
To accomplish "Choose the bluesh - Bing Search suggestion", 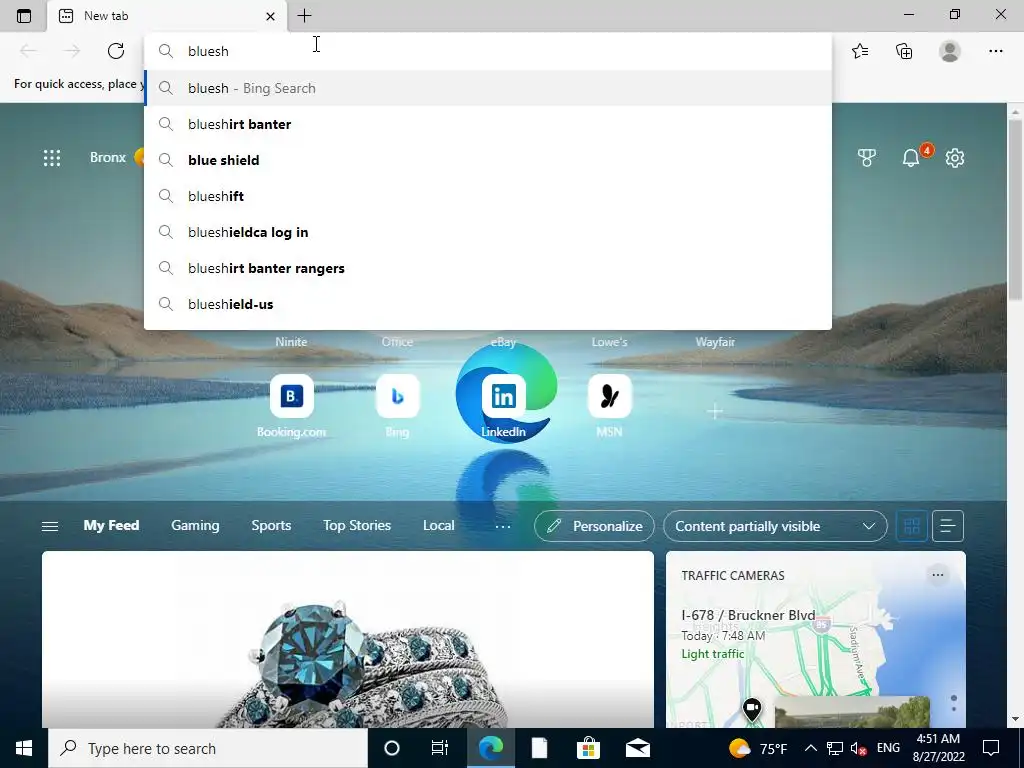I will [x=488, y=88].
